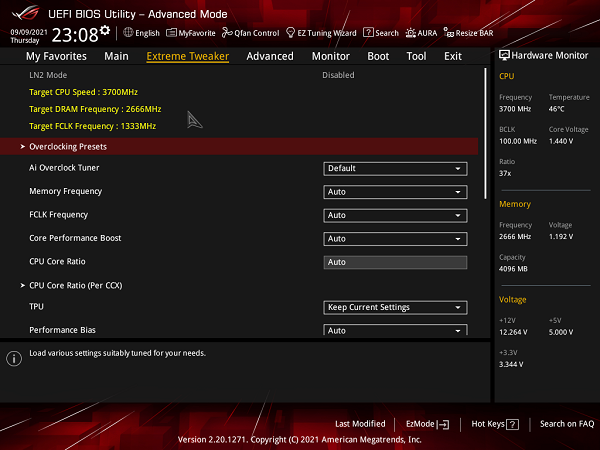Launch EZ Tuning Wizard bulb icon
600x450 pixels.
[290, 33]
